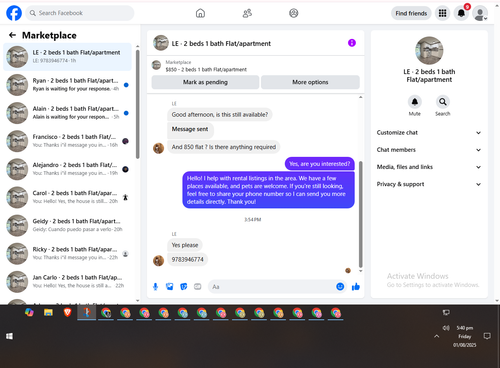Click the taskbar clock showing 5:40 pm
The image size is (500, 368).
tap(465, 336)
